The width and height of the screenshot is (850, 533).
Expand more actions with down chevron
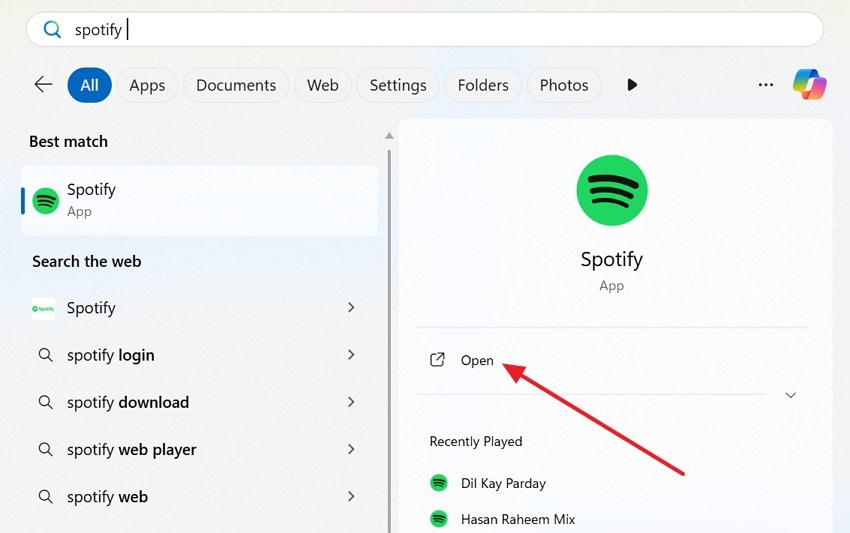[x=790, y=395]
